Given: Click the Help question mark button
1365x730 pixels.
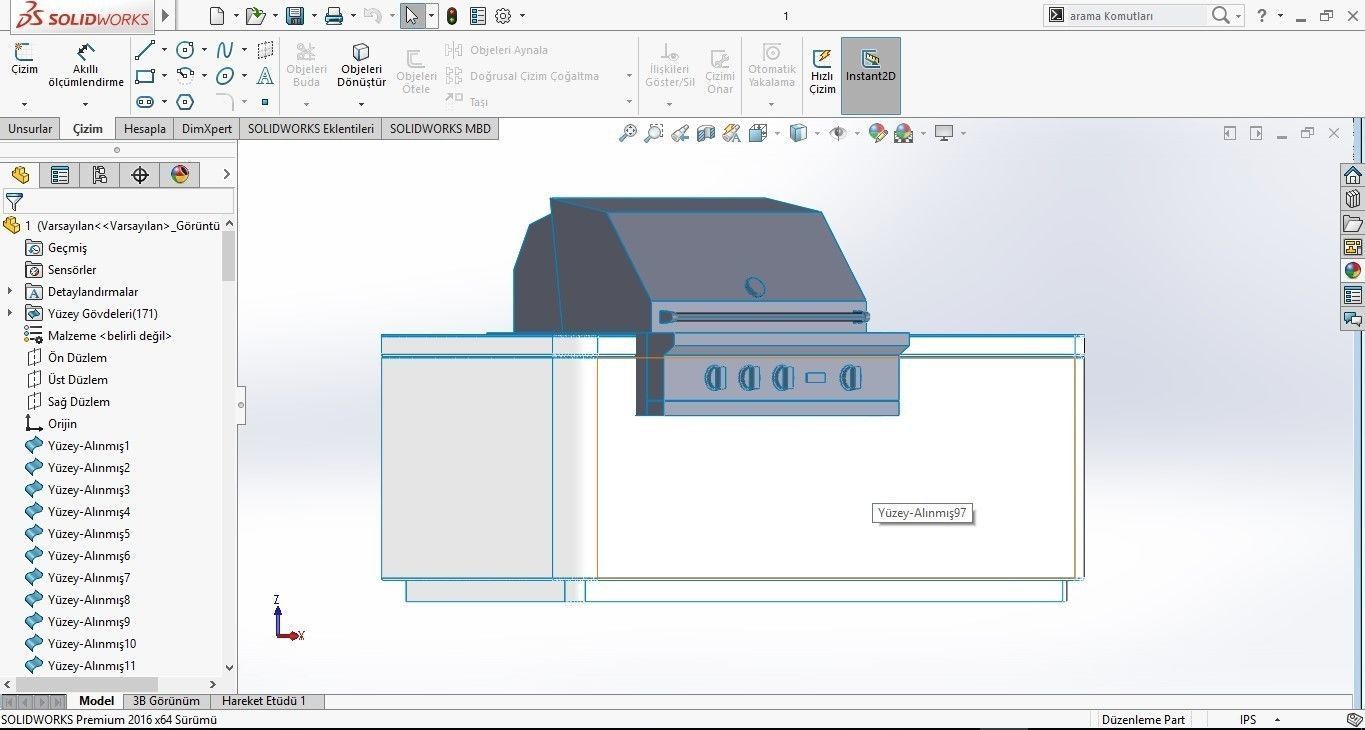Looking at the screenshot, I should [1263, 16].
